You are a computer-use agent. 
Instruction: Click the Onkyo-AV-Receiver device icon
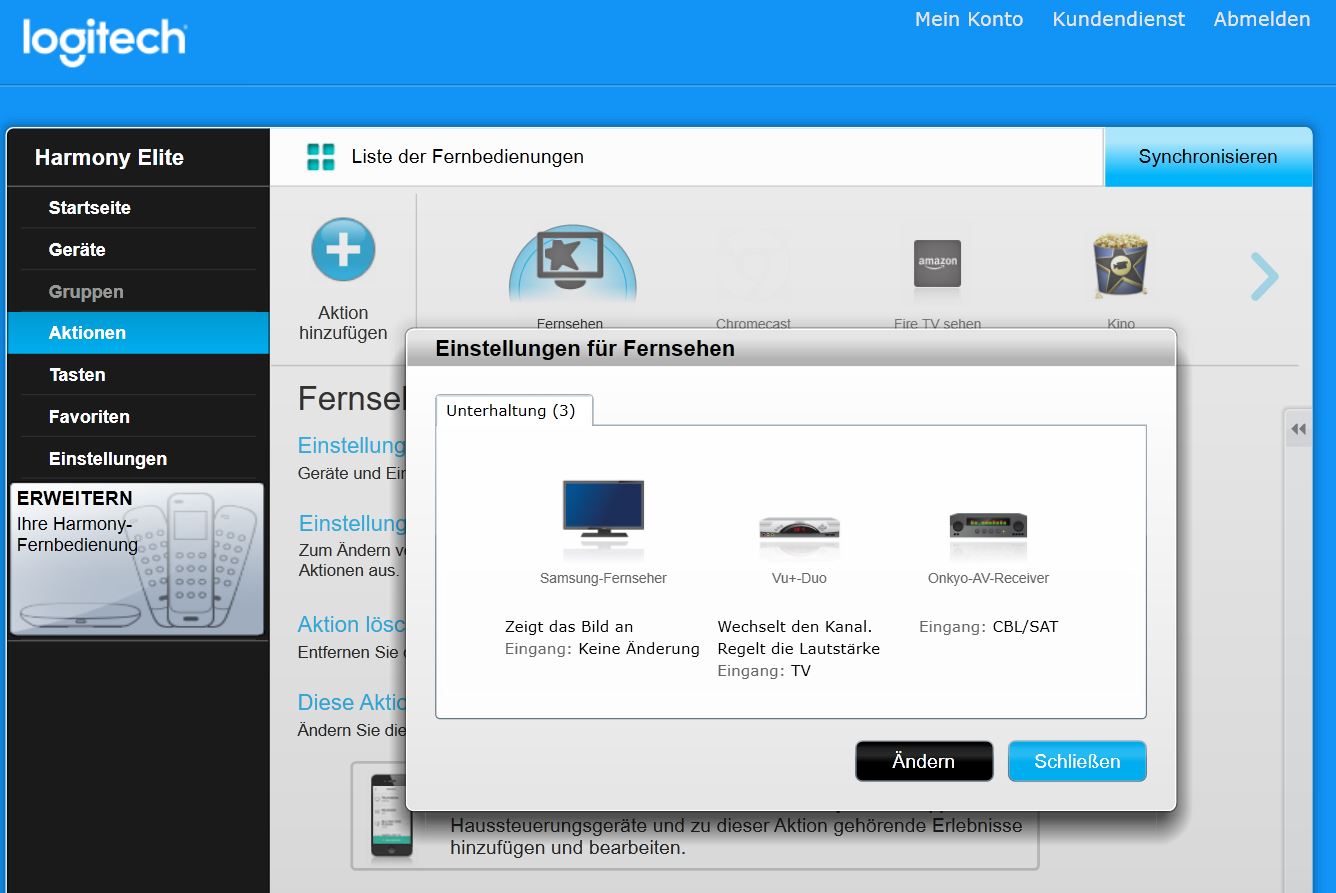(x=988, y=525)
